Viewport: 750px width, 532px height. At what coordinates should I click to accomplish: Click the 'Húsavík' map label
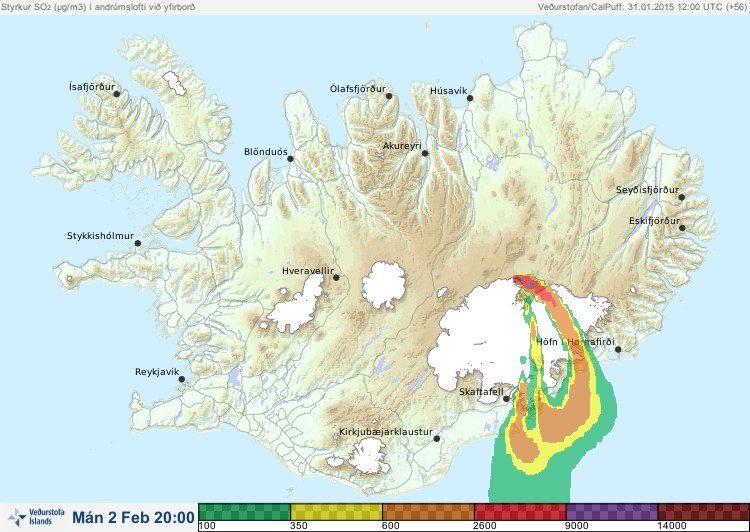[449, 91]
